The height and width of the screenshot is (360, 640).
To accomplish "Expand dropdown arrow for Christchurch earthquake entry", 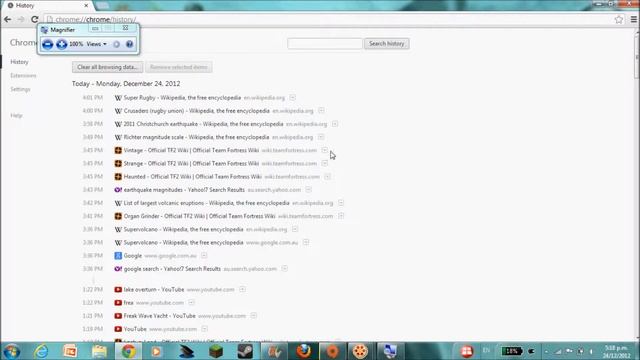I will tap(335, 124).
